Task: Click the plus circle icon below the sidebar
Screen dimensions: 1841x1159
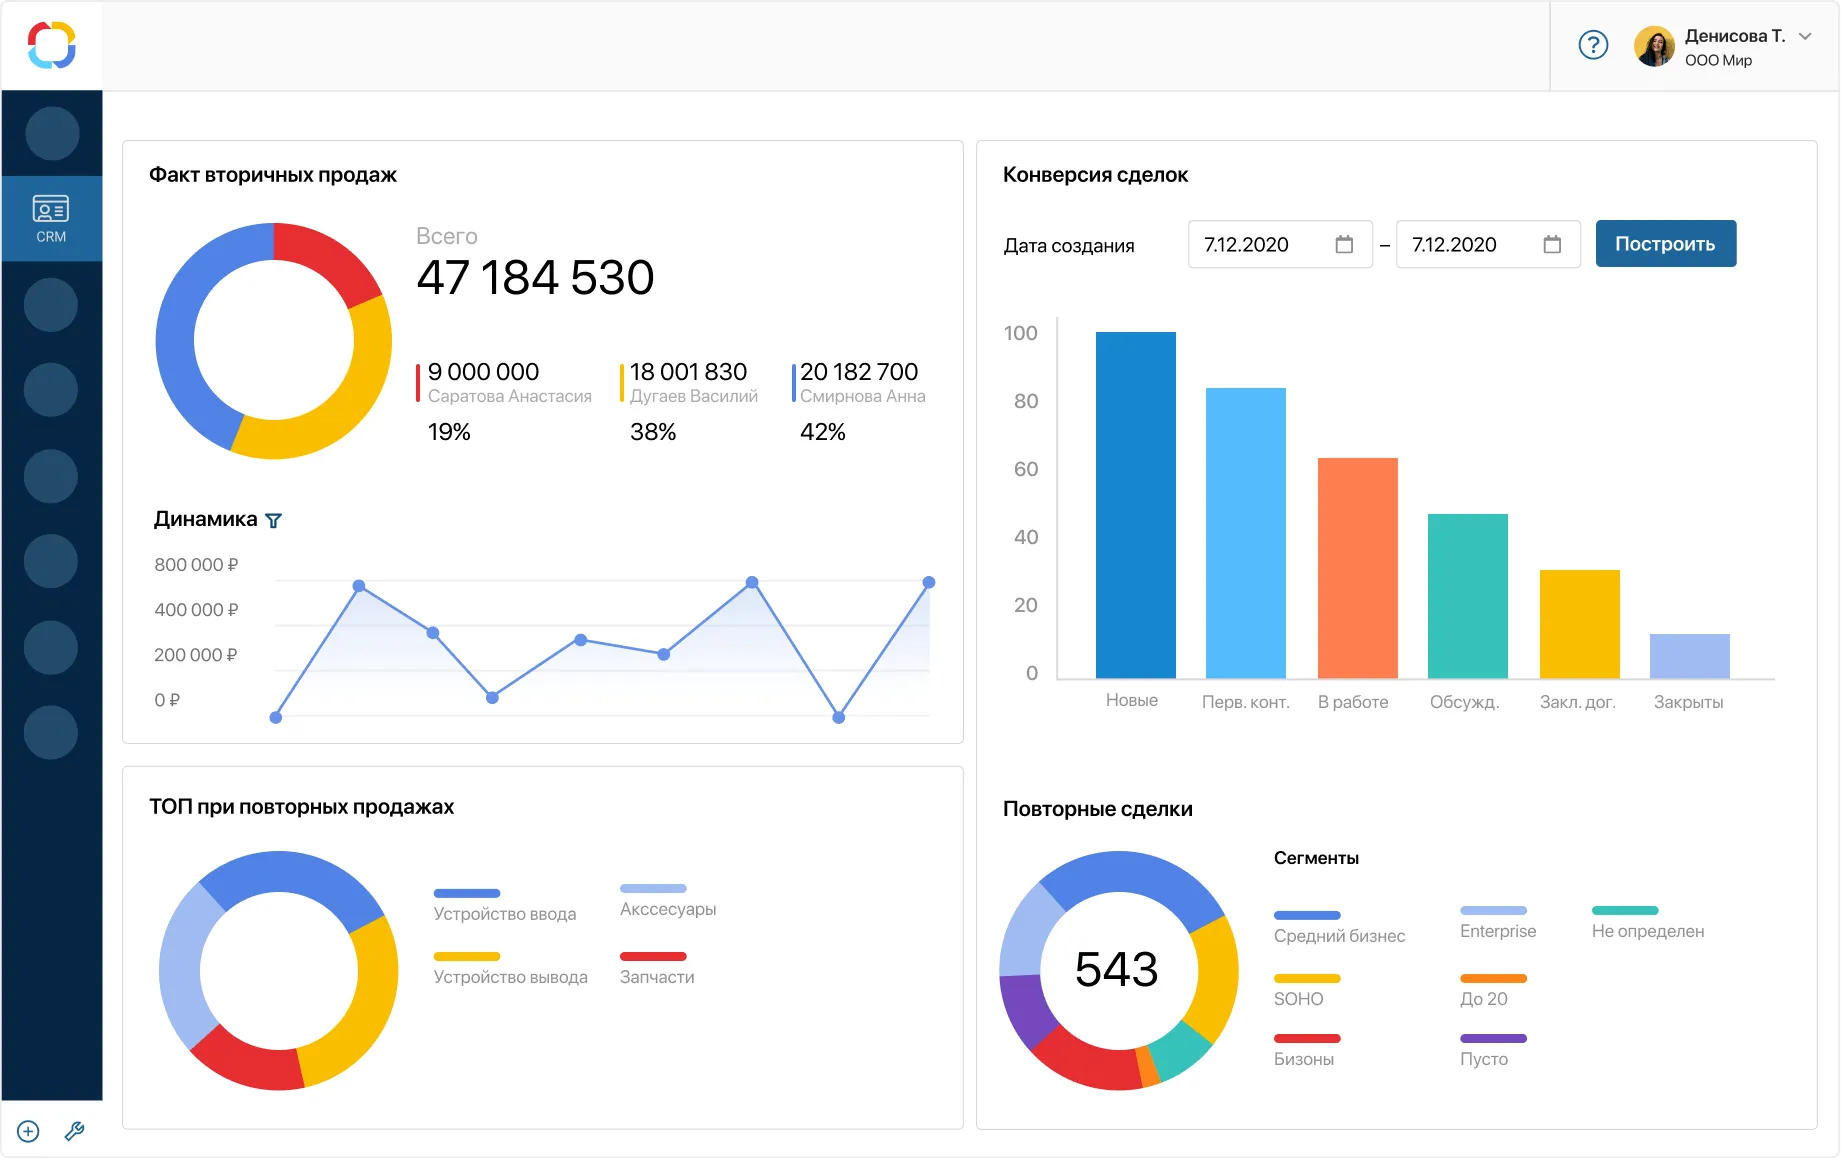Action: (x=28, y=1131)
